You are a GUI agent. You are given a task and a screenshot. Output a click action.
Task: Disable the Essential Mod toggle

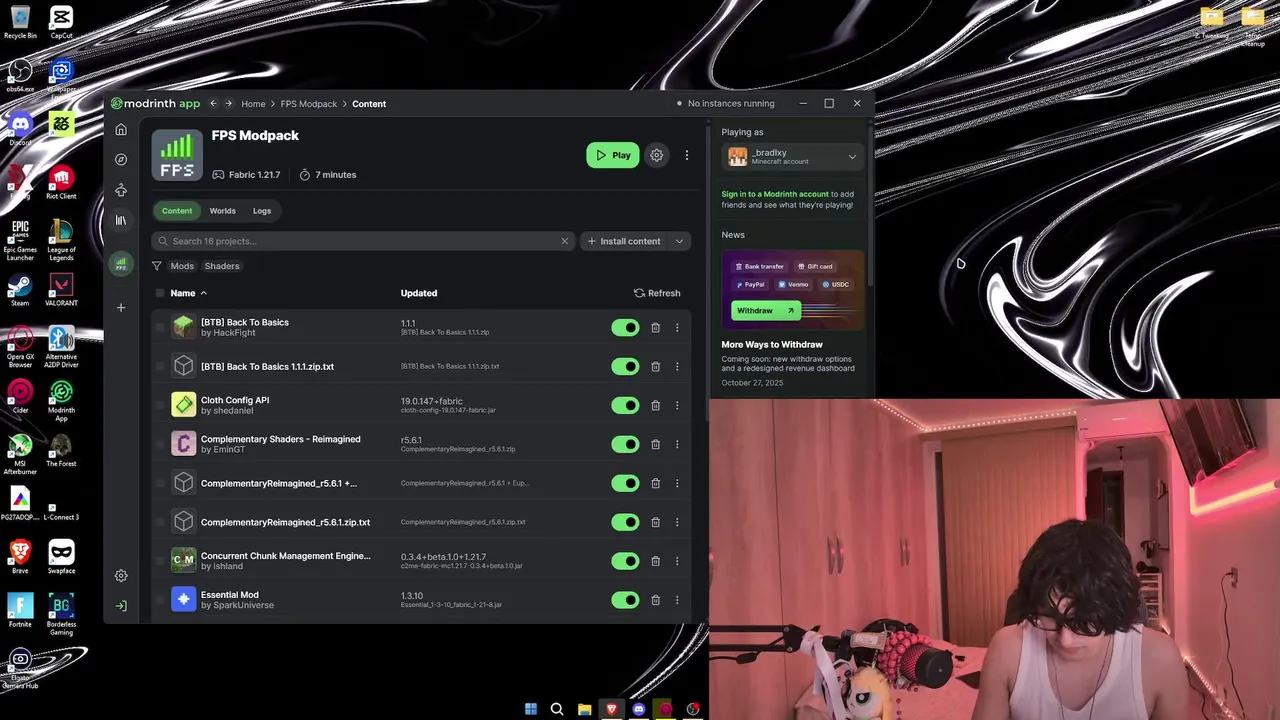(x=625, y=600)
